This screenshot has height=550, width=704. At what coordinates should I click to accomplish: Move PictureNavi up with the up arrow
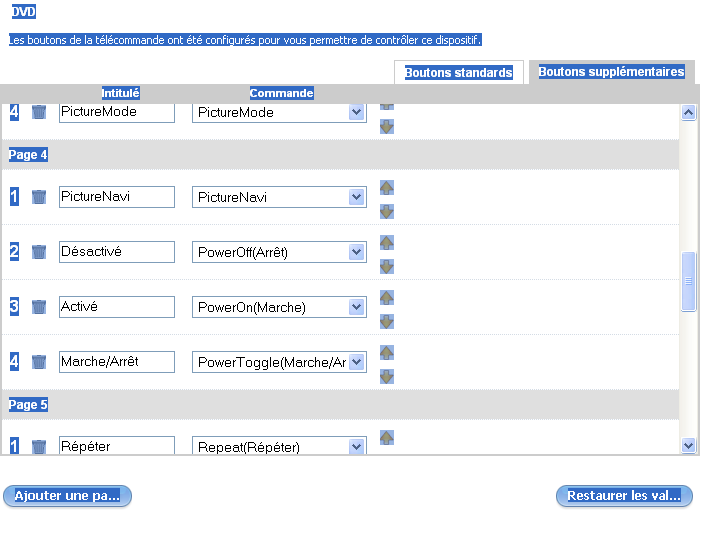387,188
